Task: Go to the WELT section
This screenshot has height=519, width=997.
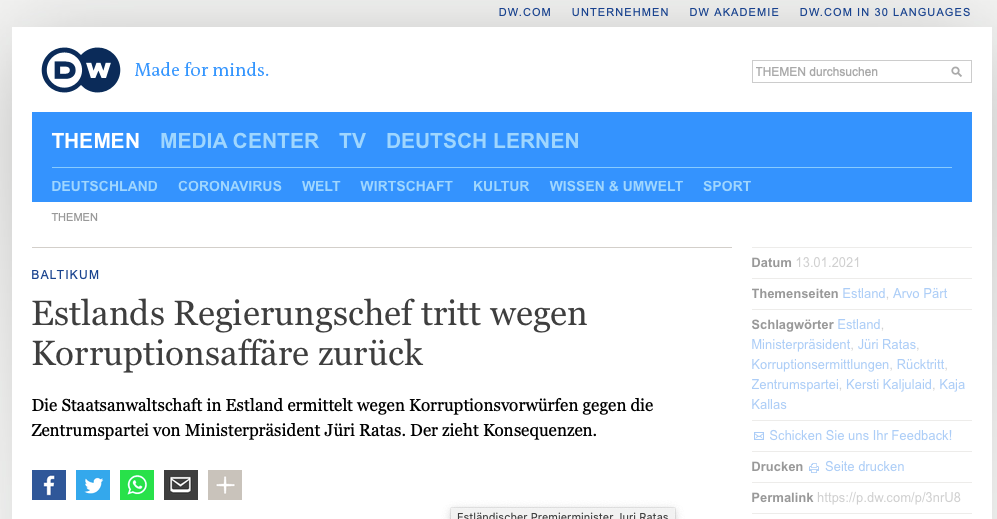Action: point(321,186)
